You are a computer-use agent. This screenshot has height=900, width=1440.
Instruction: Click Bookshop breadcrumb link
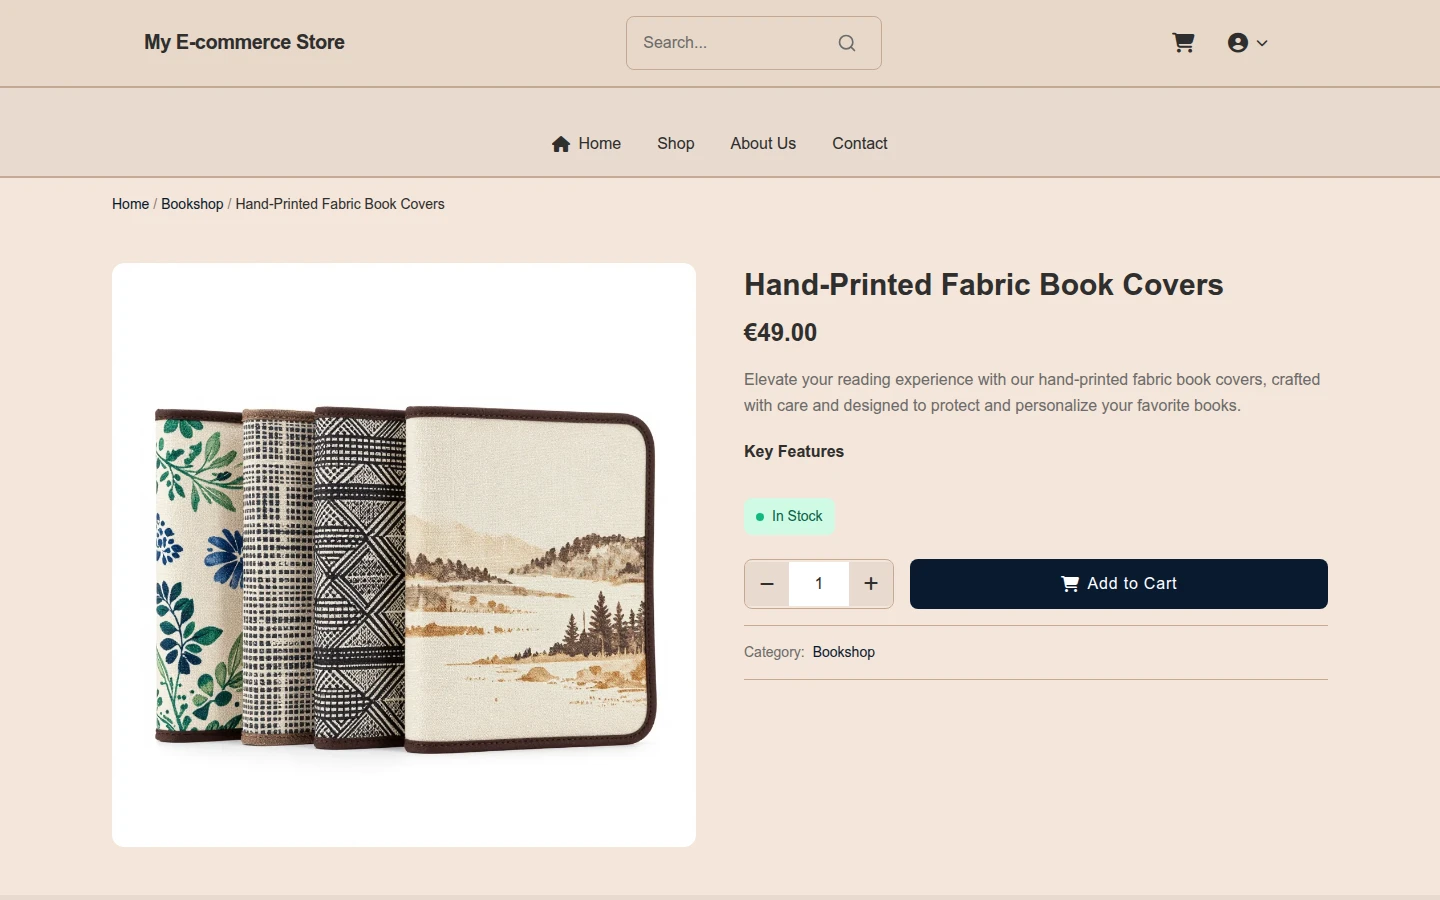click(x=192, y=204)
